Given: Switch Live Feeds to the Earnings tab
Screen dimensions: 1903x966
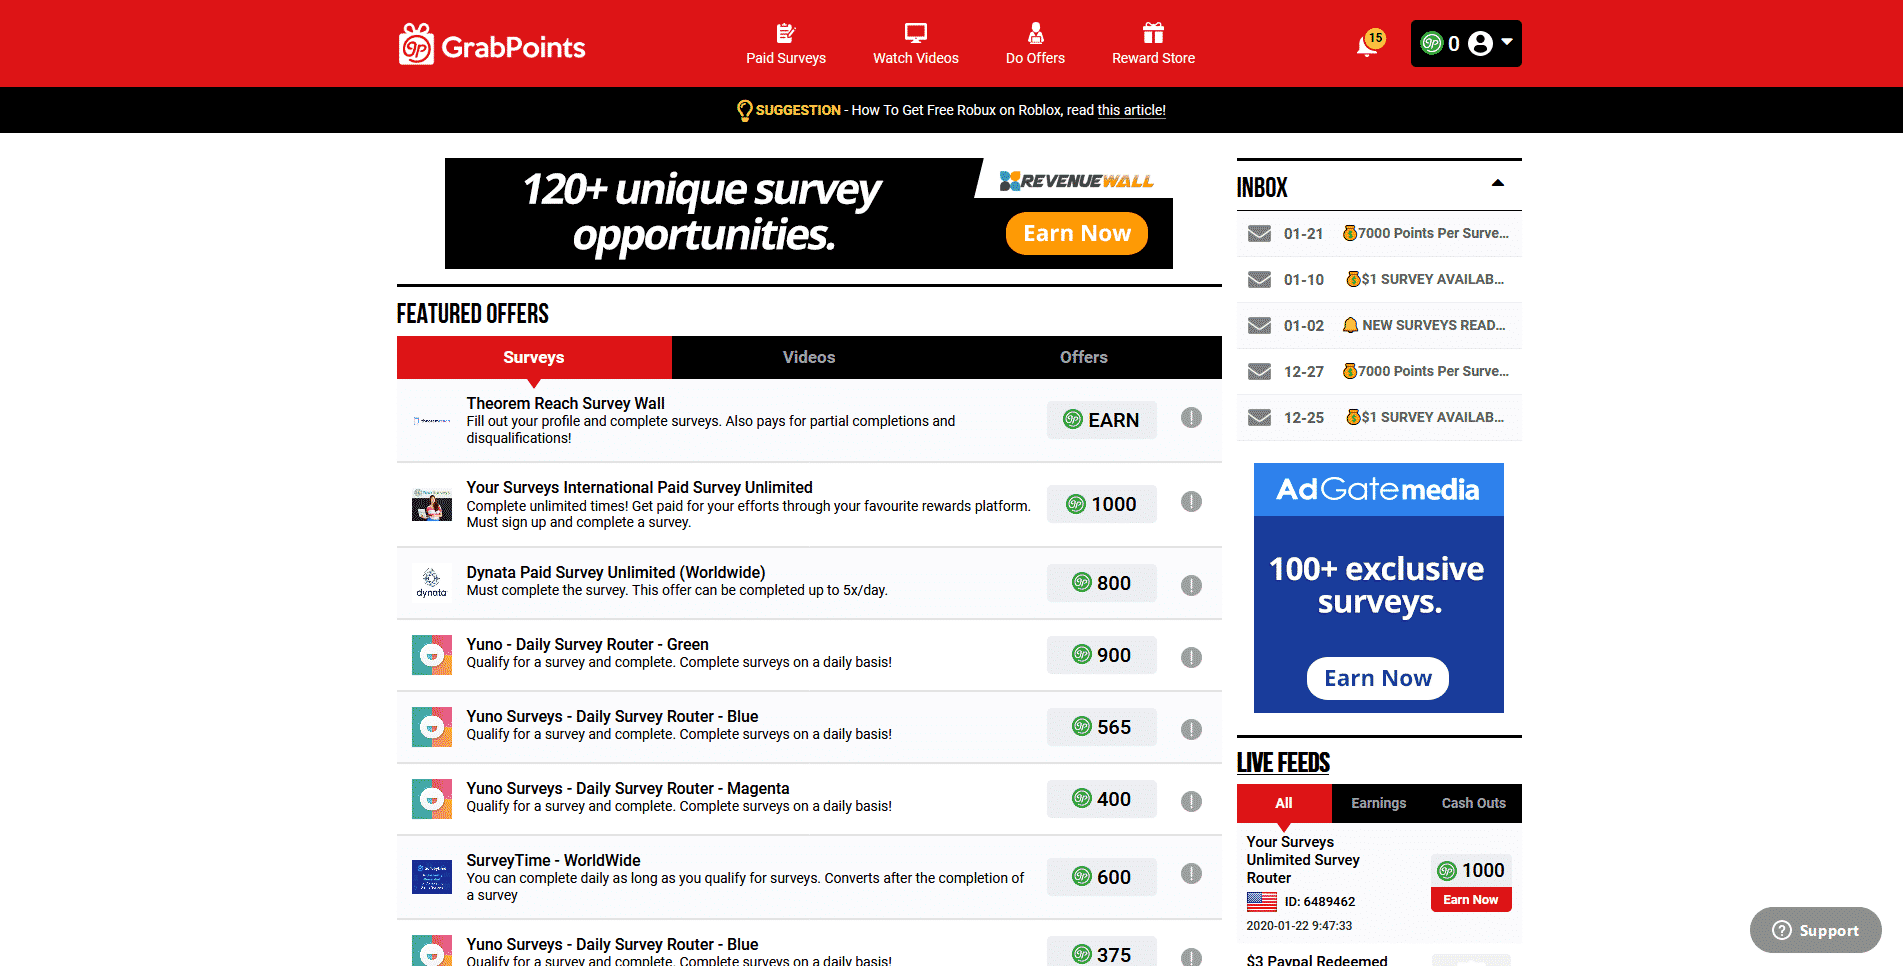Looking at the screenshot, I should tap(1378, 803).
